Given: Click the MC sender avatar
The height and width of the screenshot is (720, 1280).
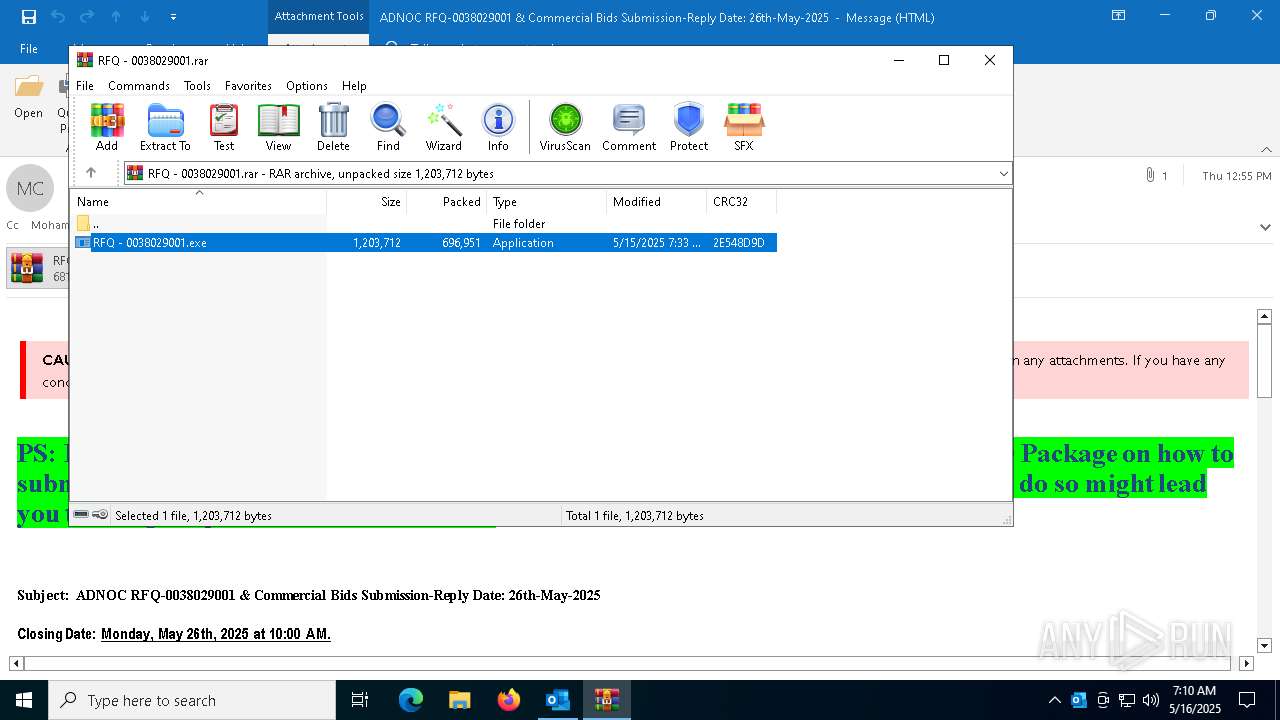Looking at the screenshot, I should (x=30, y=189).
